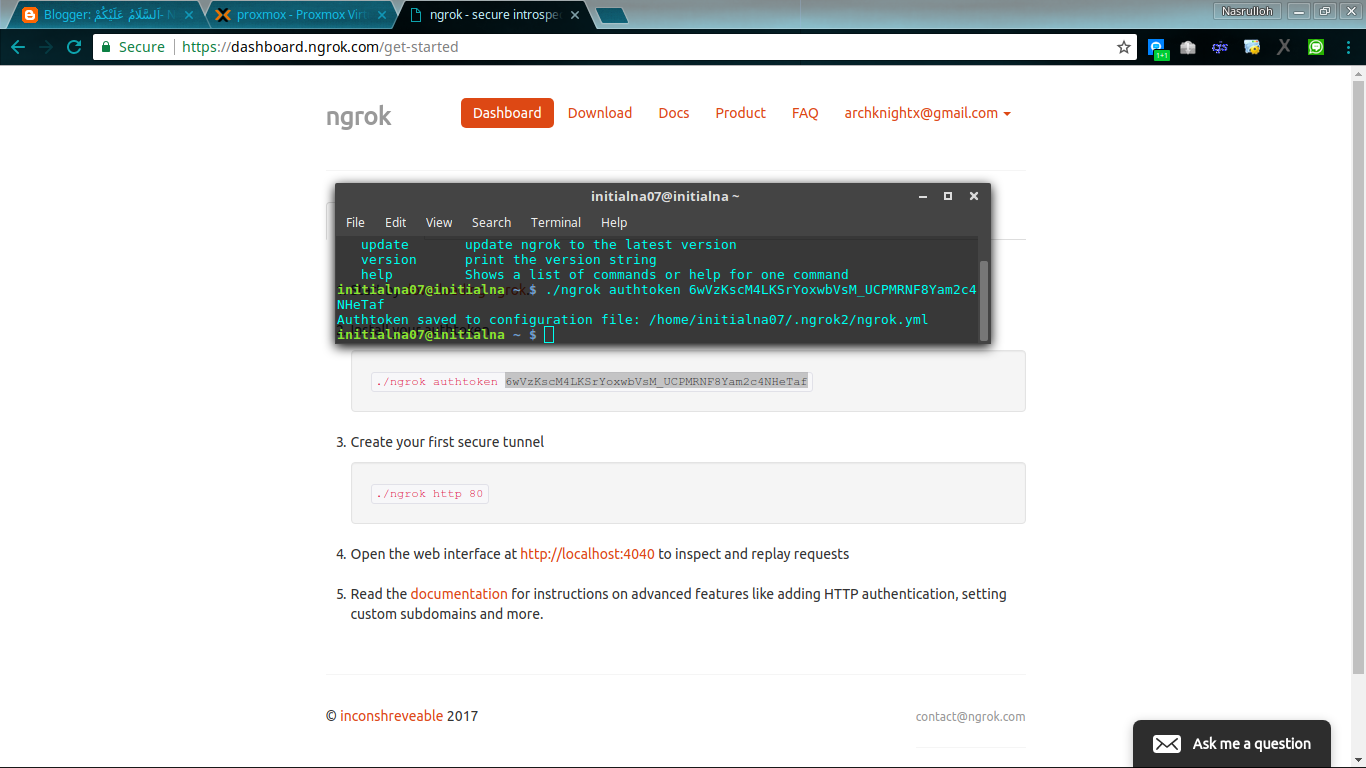Open the Terminal menu in the terminal window

coord(555,222)
